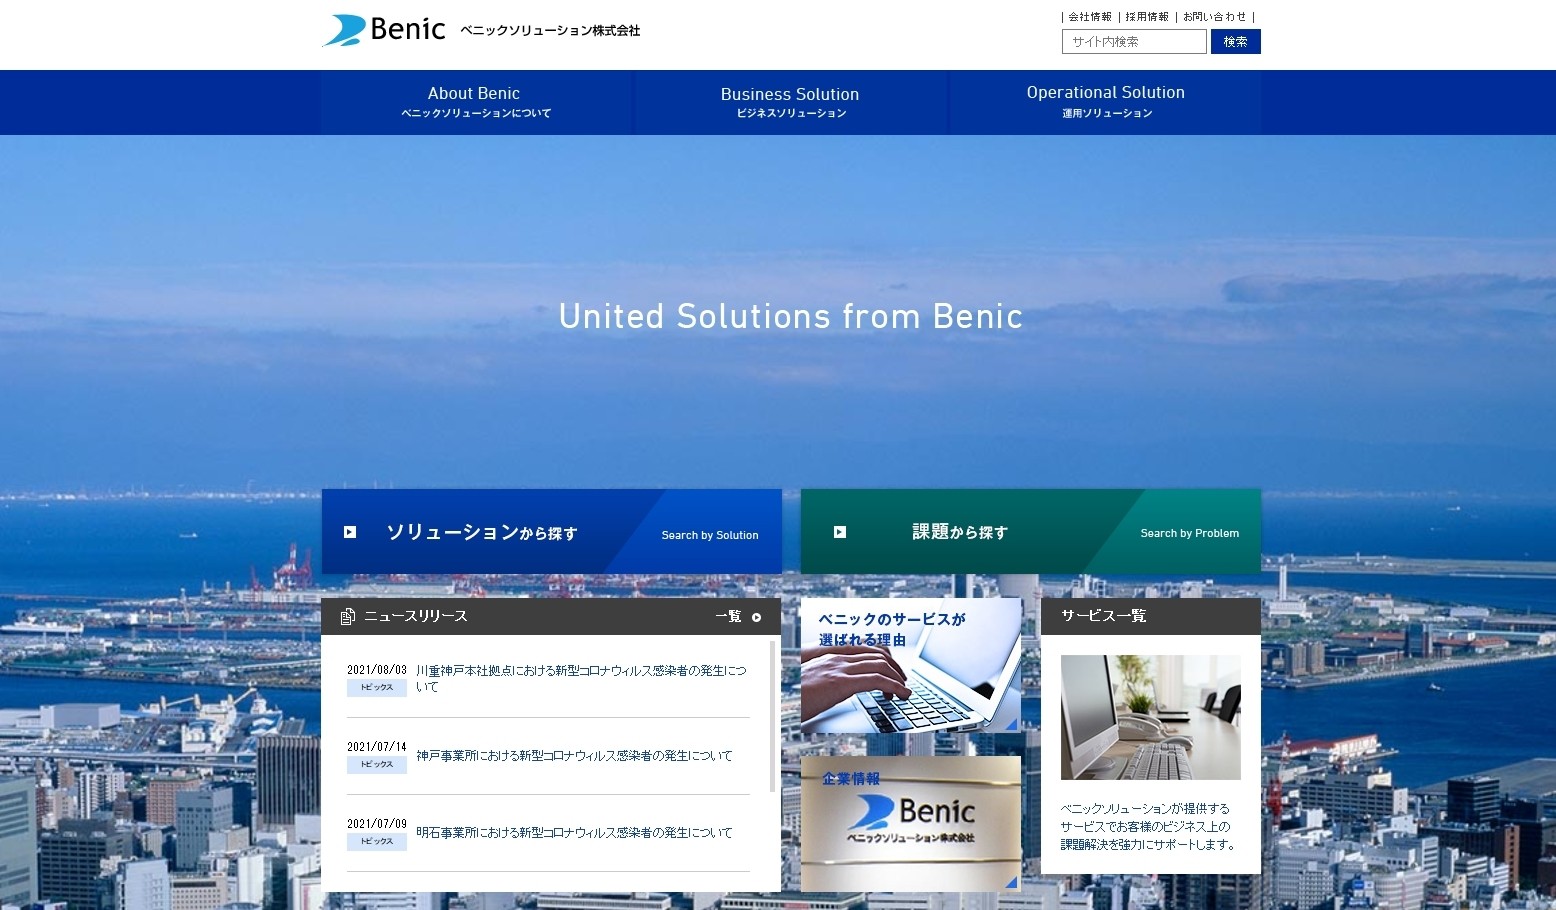Viewport: 1556px width, 910px height.
Task: Open the ベニックのサービスが選ばれる理由 thumbnail
Action: (910, 666)
